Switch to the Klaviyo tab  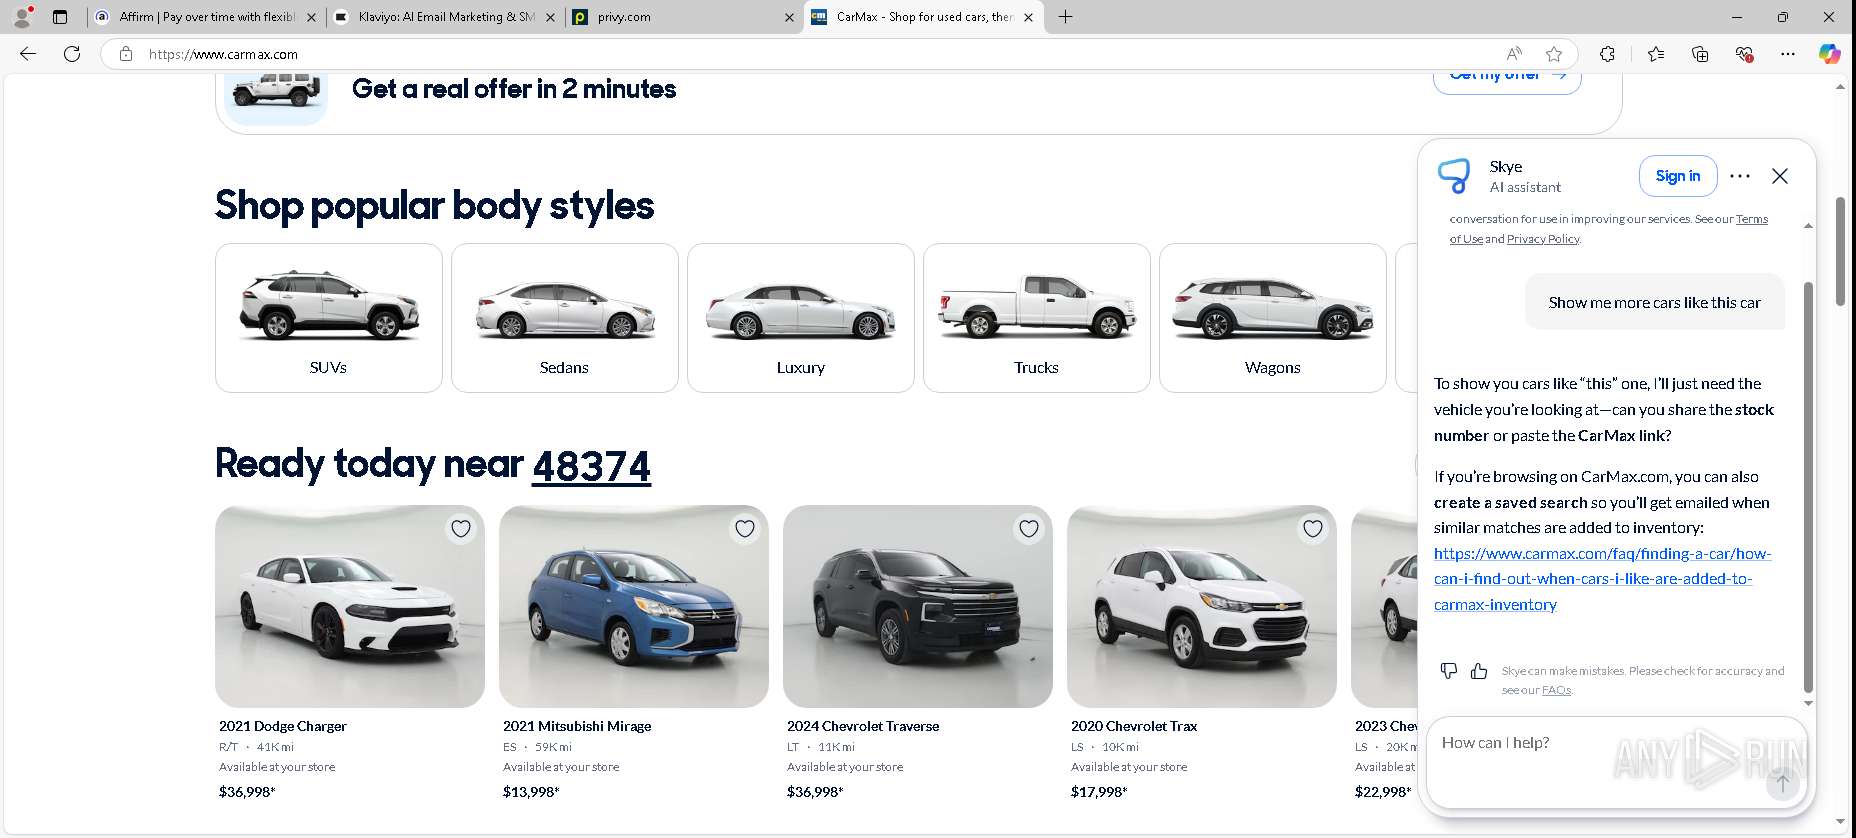click(444, 17)
